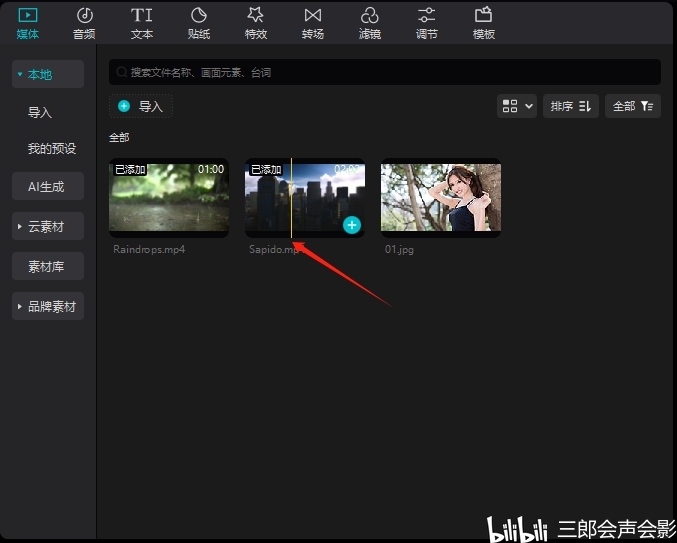This screenshot has width=677, height=543.
Task: Expand the 品牌素材 (Brand Material) section
Action: (x=48, y=306)
